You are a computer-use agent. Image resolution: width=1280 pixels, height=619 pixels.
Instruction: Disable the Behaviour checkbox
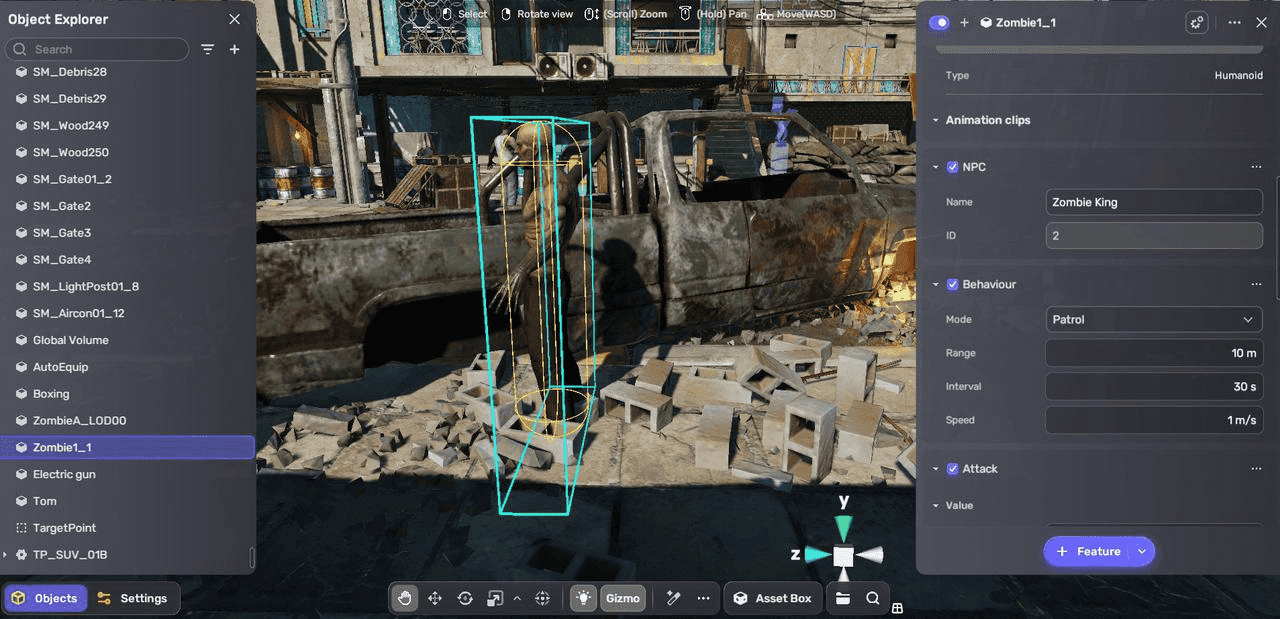tap(952, 284)
